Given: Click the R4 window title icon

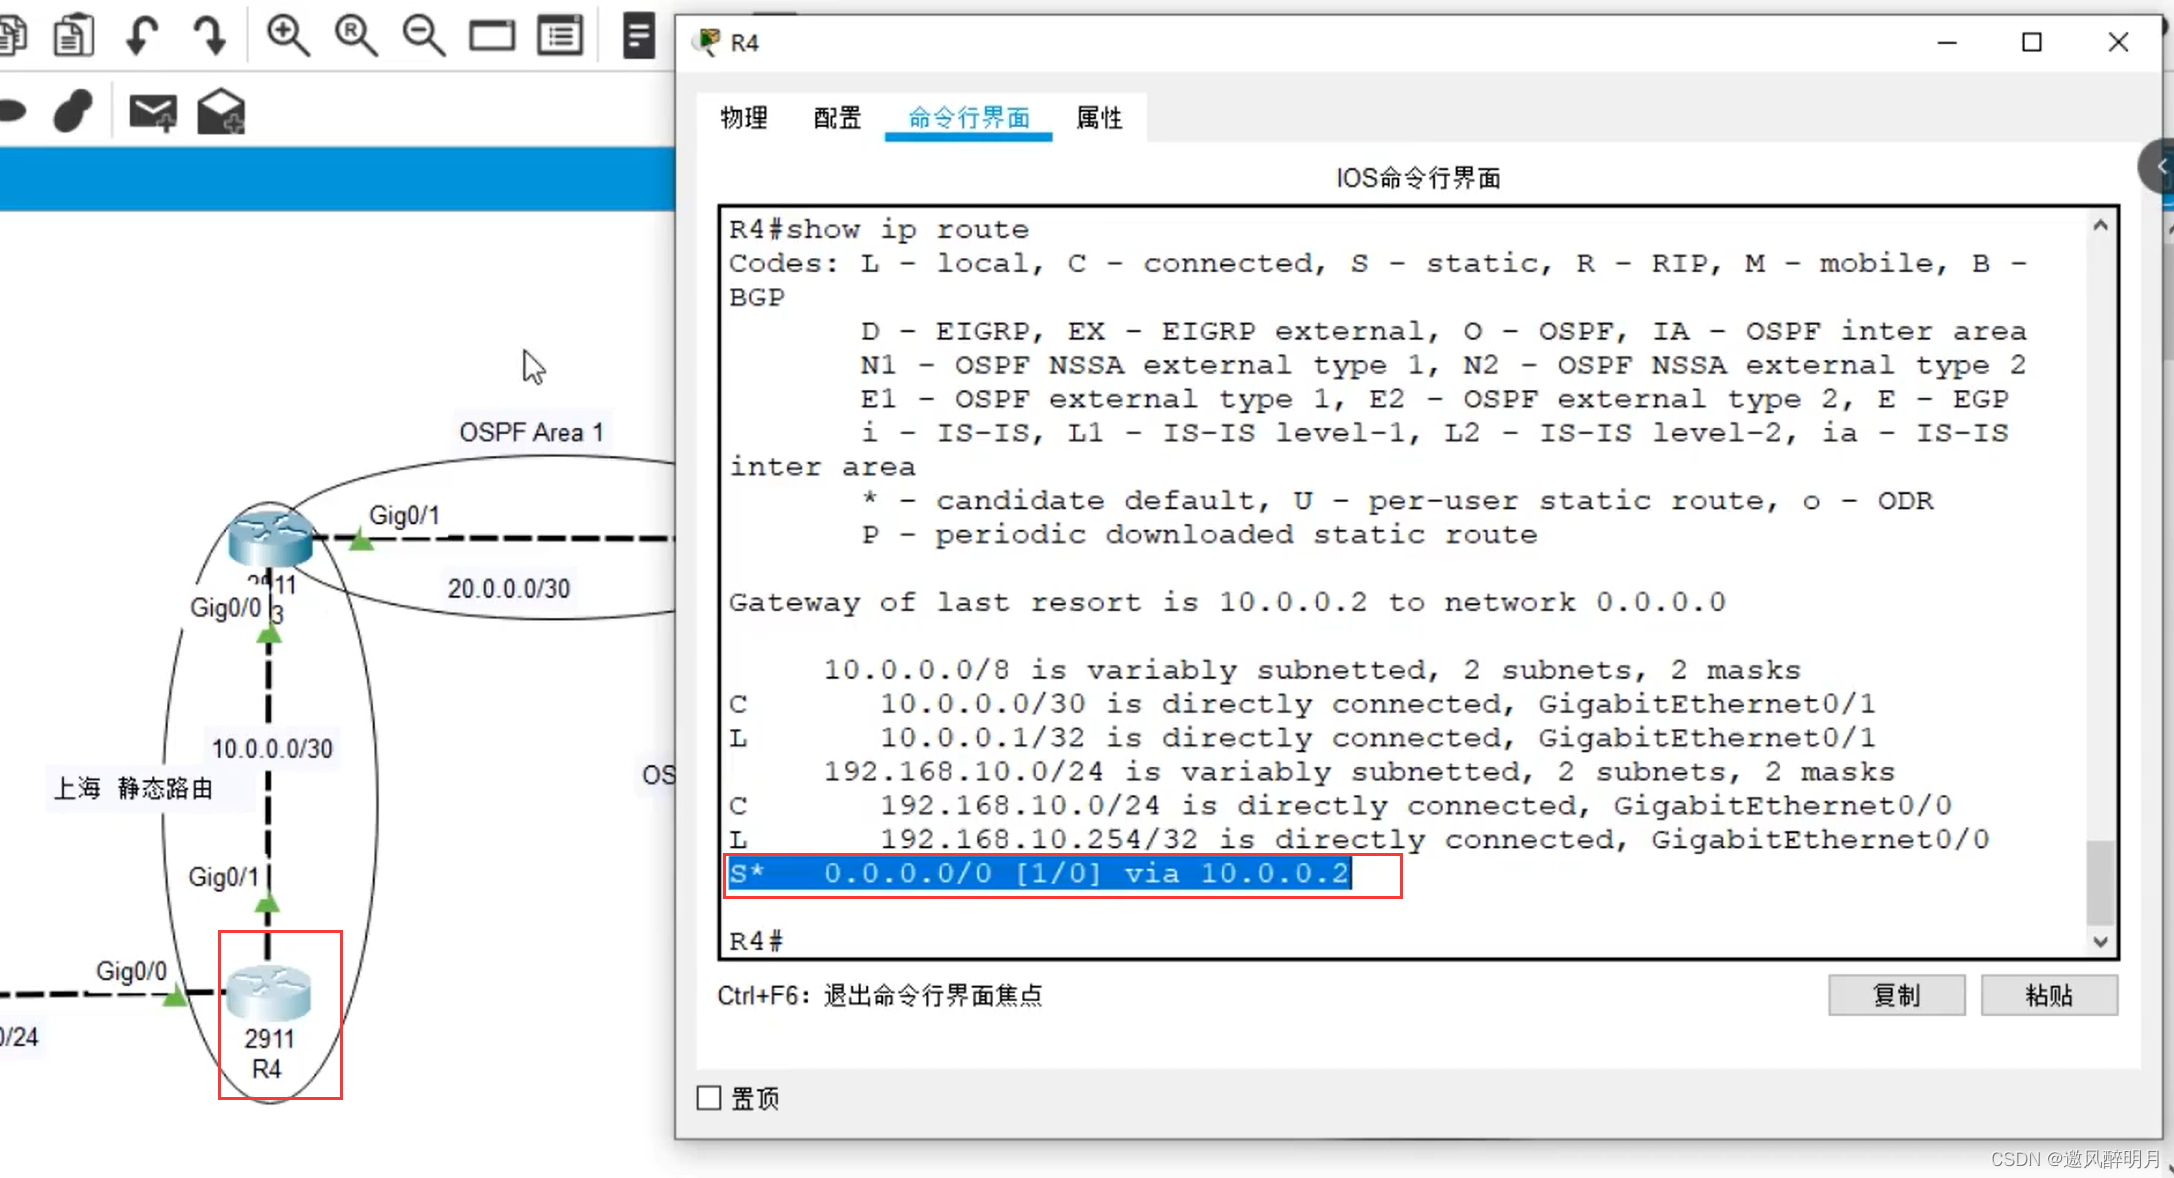Looking at the screenshot, I should pos(708,42).
